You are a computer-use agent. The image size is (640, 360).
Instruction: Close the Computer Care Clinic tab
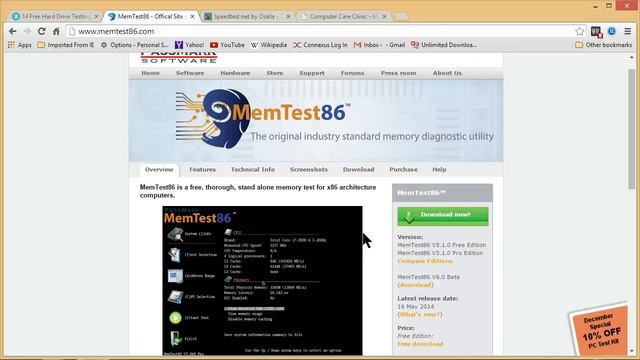[x=384, y=16]
